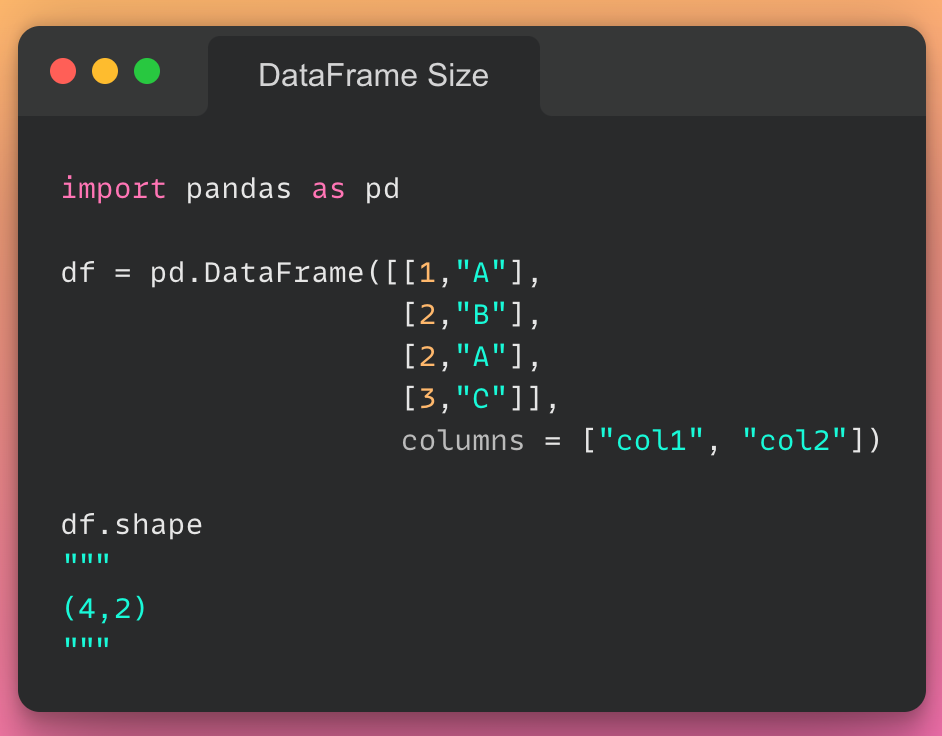Click the pink import keyword
Viewport: 942px width, 736px height.
114,189
